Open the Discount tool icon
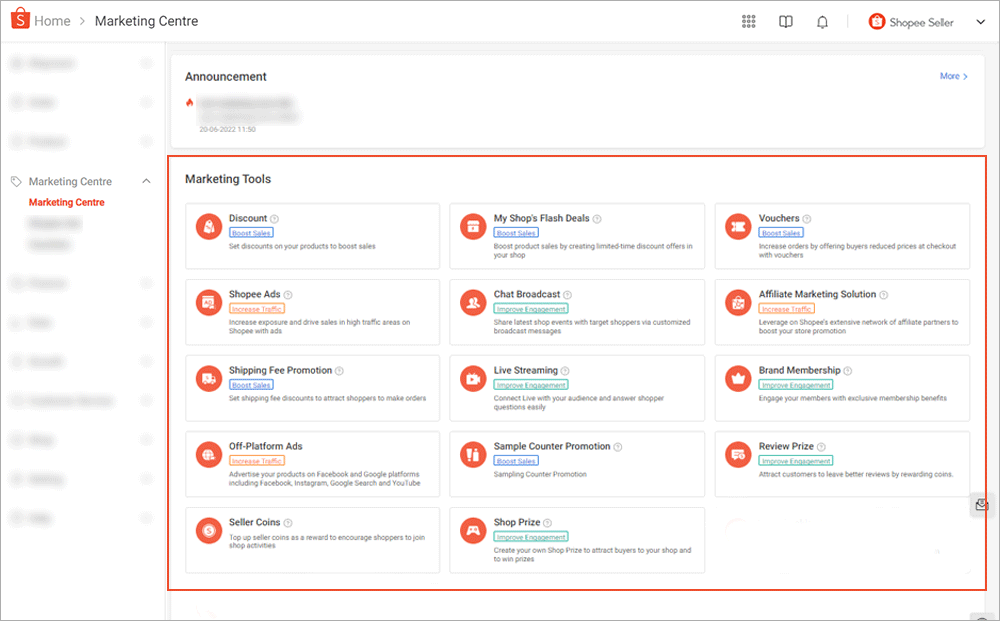The height and width of the screenshot is (621, 1000). tap(208, 226)
